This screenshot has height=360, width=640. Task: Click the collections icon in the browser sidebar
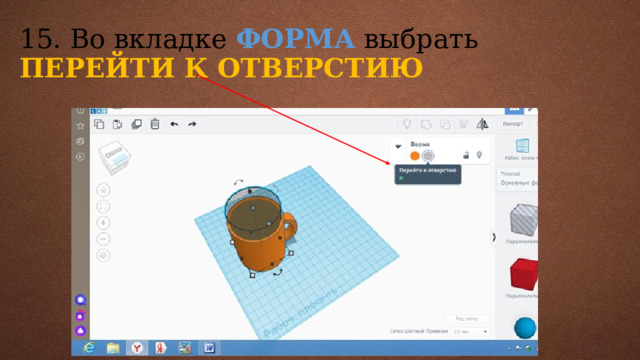80,141
